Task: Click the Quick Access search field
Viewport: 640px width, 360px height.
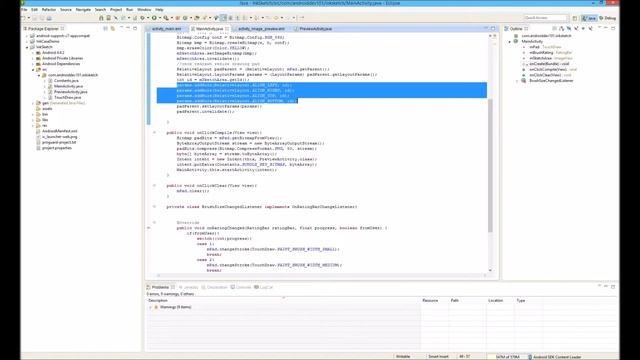Action: (x=546, y=18)
